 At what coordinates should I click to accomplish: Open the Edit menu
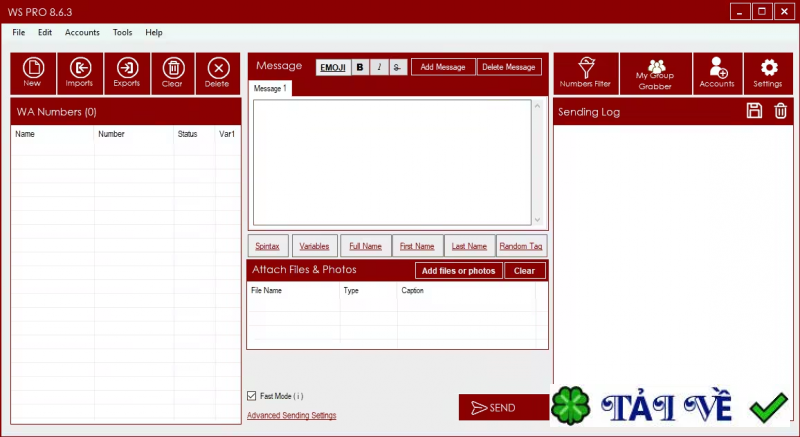[x=45, y=32]
